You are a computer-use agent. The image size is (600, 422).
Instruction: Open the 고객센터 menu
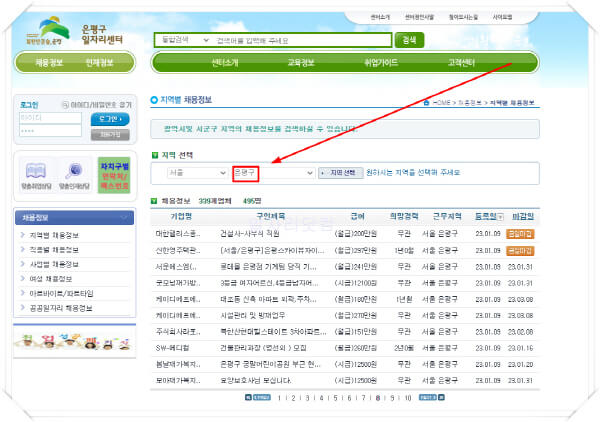coord(461,62)
